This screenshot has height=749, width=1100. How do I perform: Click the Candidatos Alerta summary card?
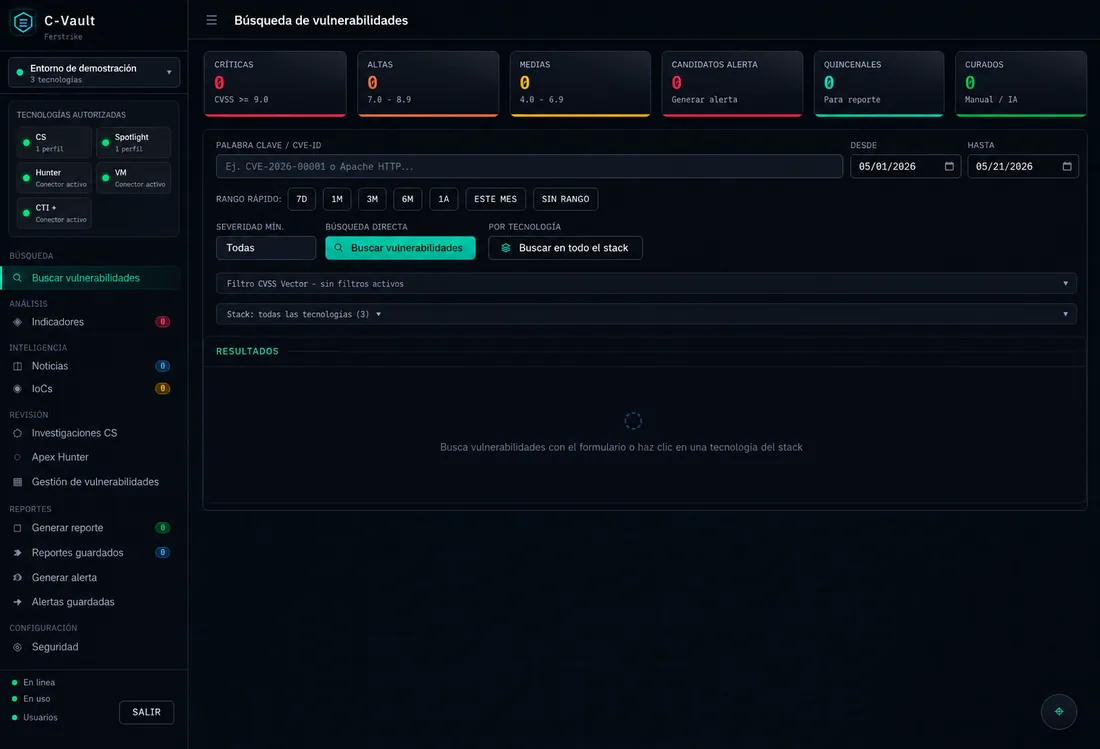point(732,83)
